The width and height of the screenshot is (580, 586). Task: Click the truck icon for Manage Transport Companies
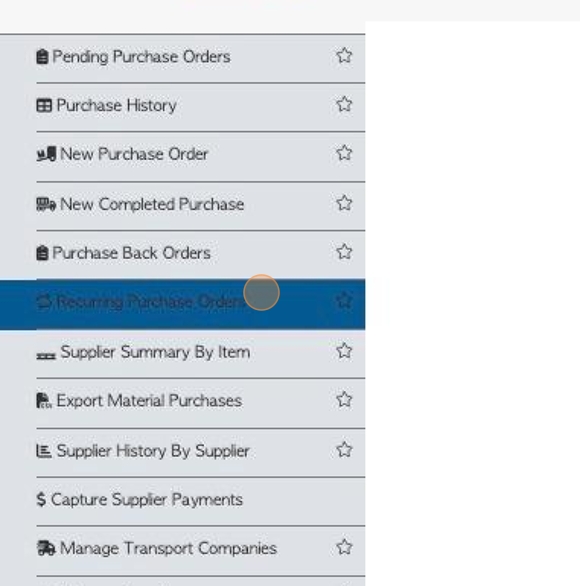tap(46, 549)
